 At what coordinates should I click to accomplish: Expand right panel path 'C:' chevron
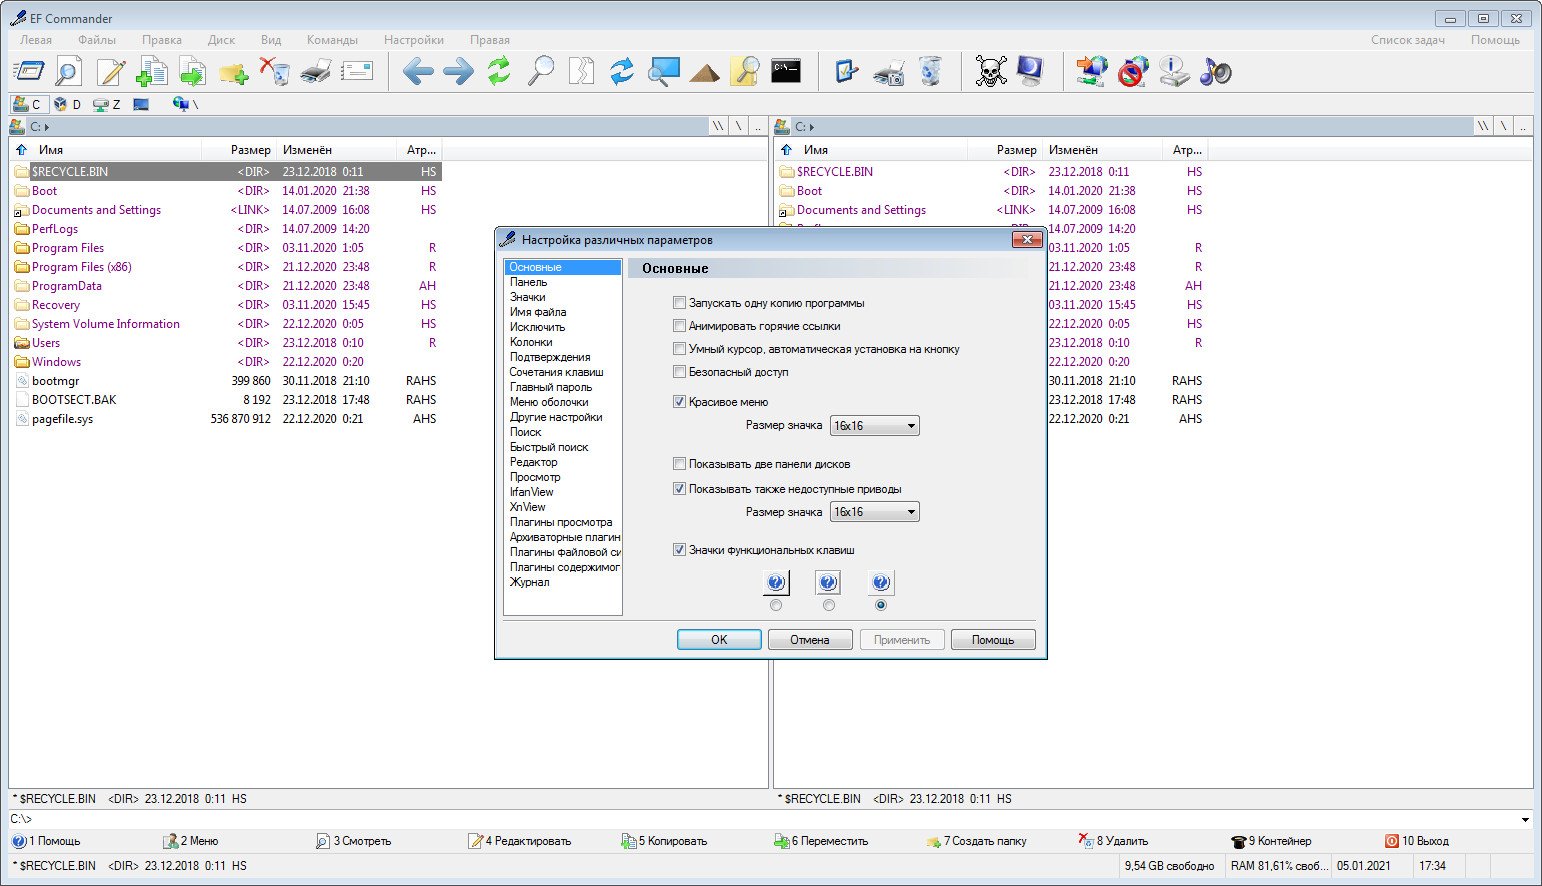812,127
